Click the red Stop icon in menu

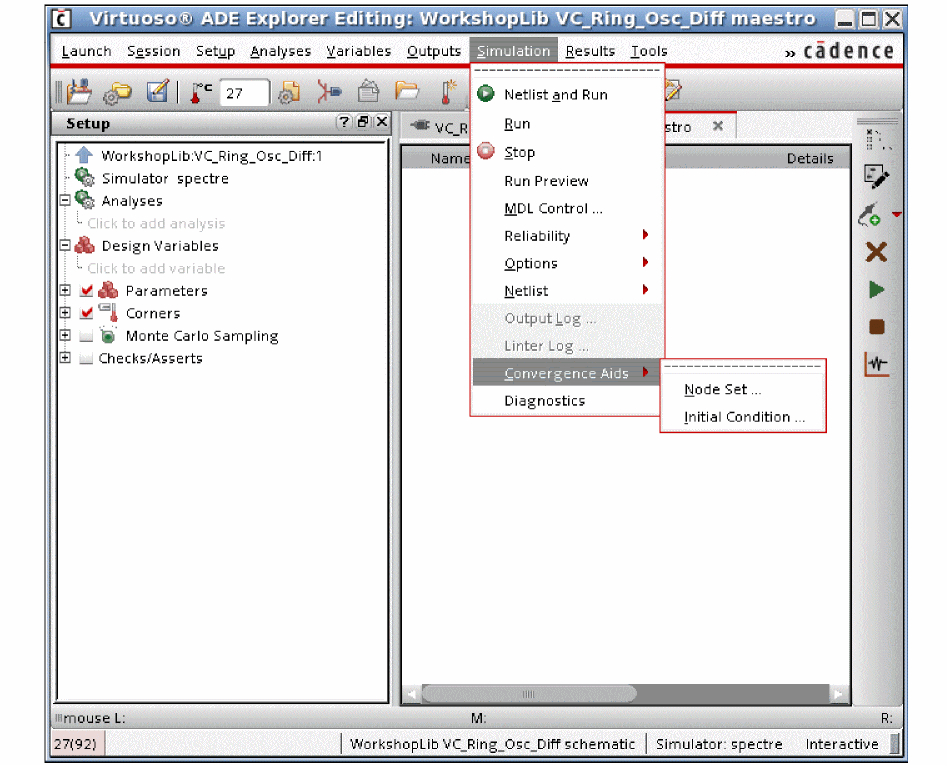click(486, 151)
